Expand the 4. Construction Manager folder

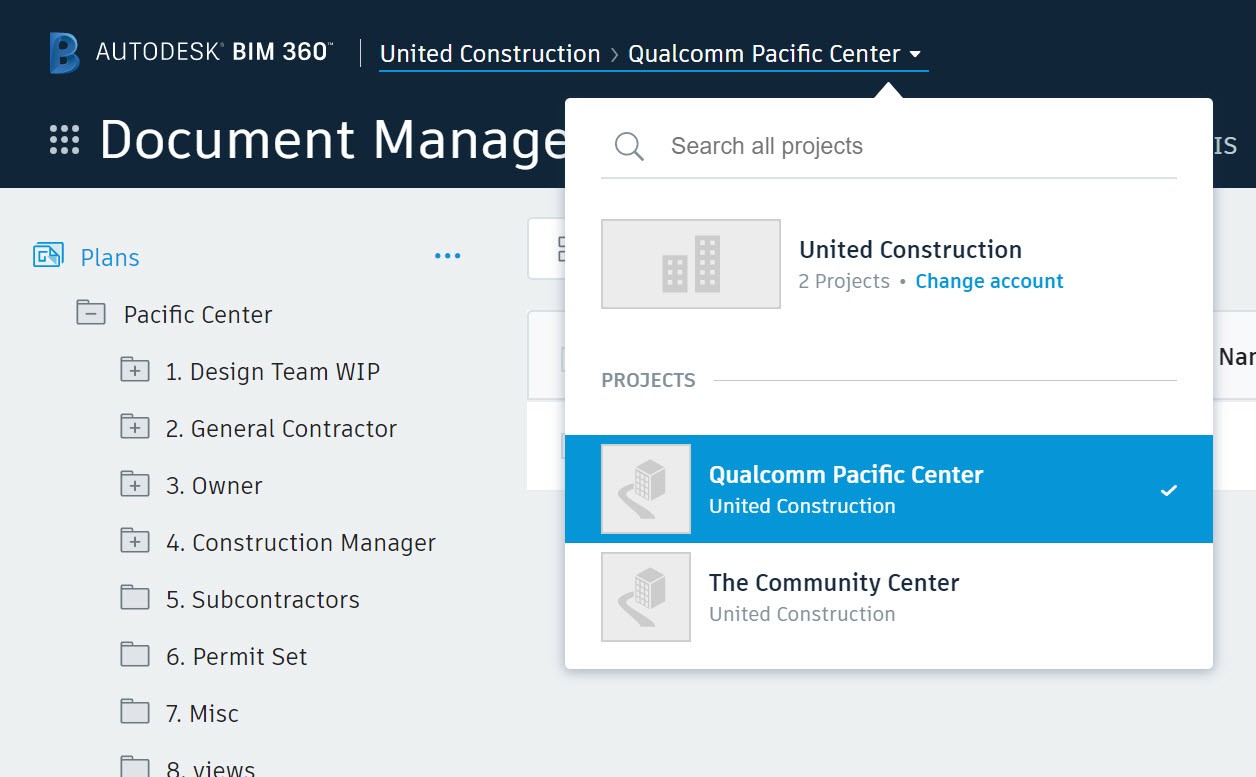(x=135, y=541)
